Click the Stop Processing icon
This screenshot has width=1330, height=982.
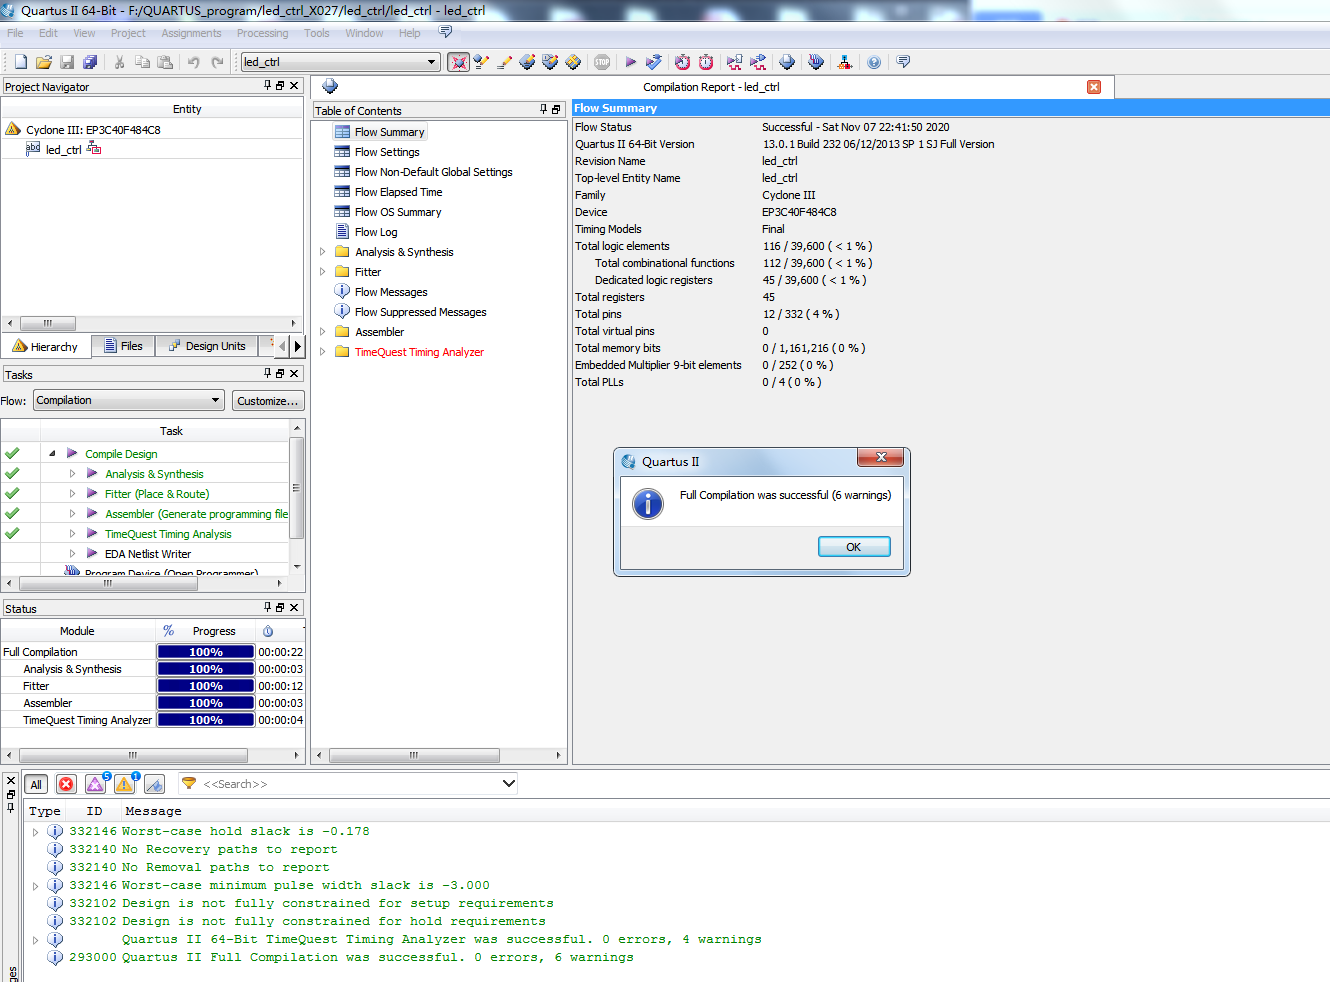(602, 62)
